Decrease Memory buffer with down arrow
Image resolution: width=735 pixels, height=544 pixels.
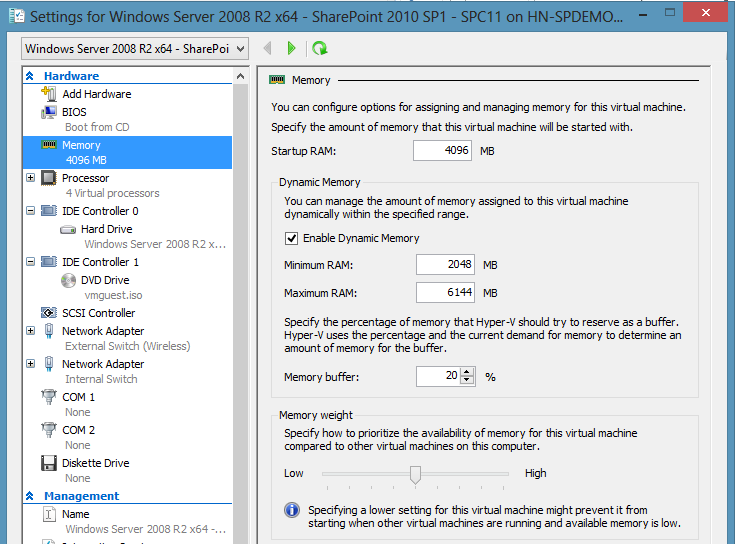click(x=467, y=380)
